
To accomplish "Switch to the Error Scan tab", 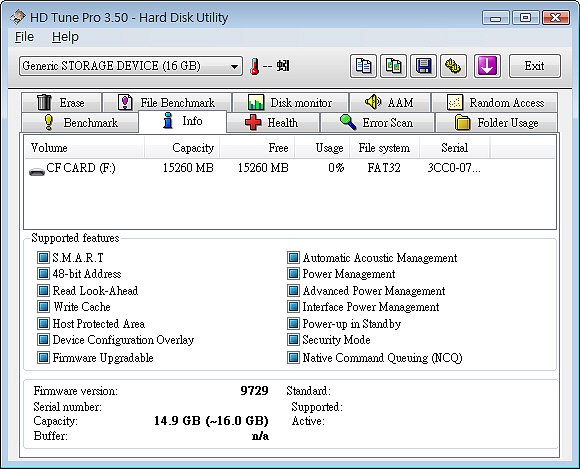I will coord(377,122).
